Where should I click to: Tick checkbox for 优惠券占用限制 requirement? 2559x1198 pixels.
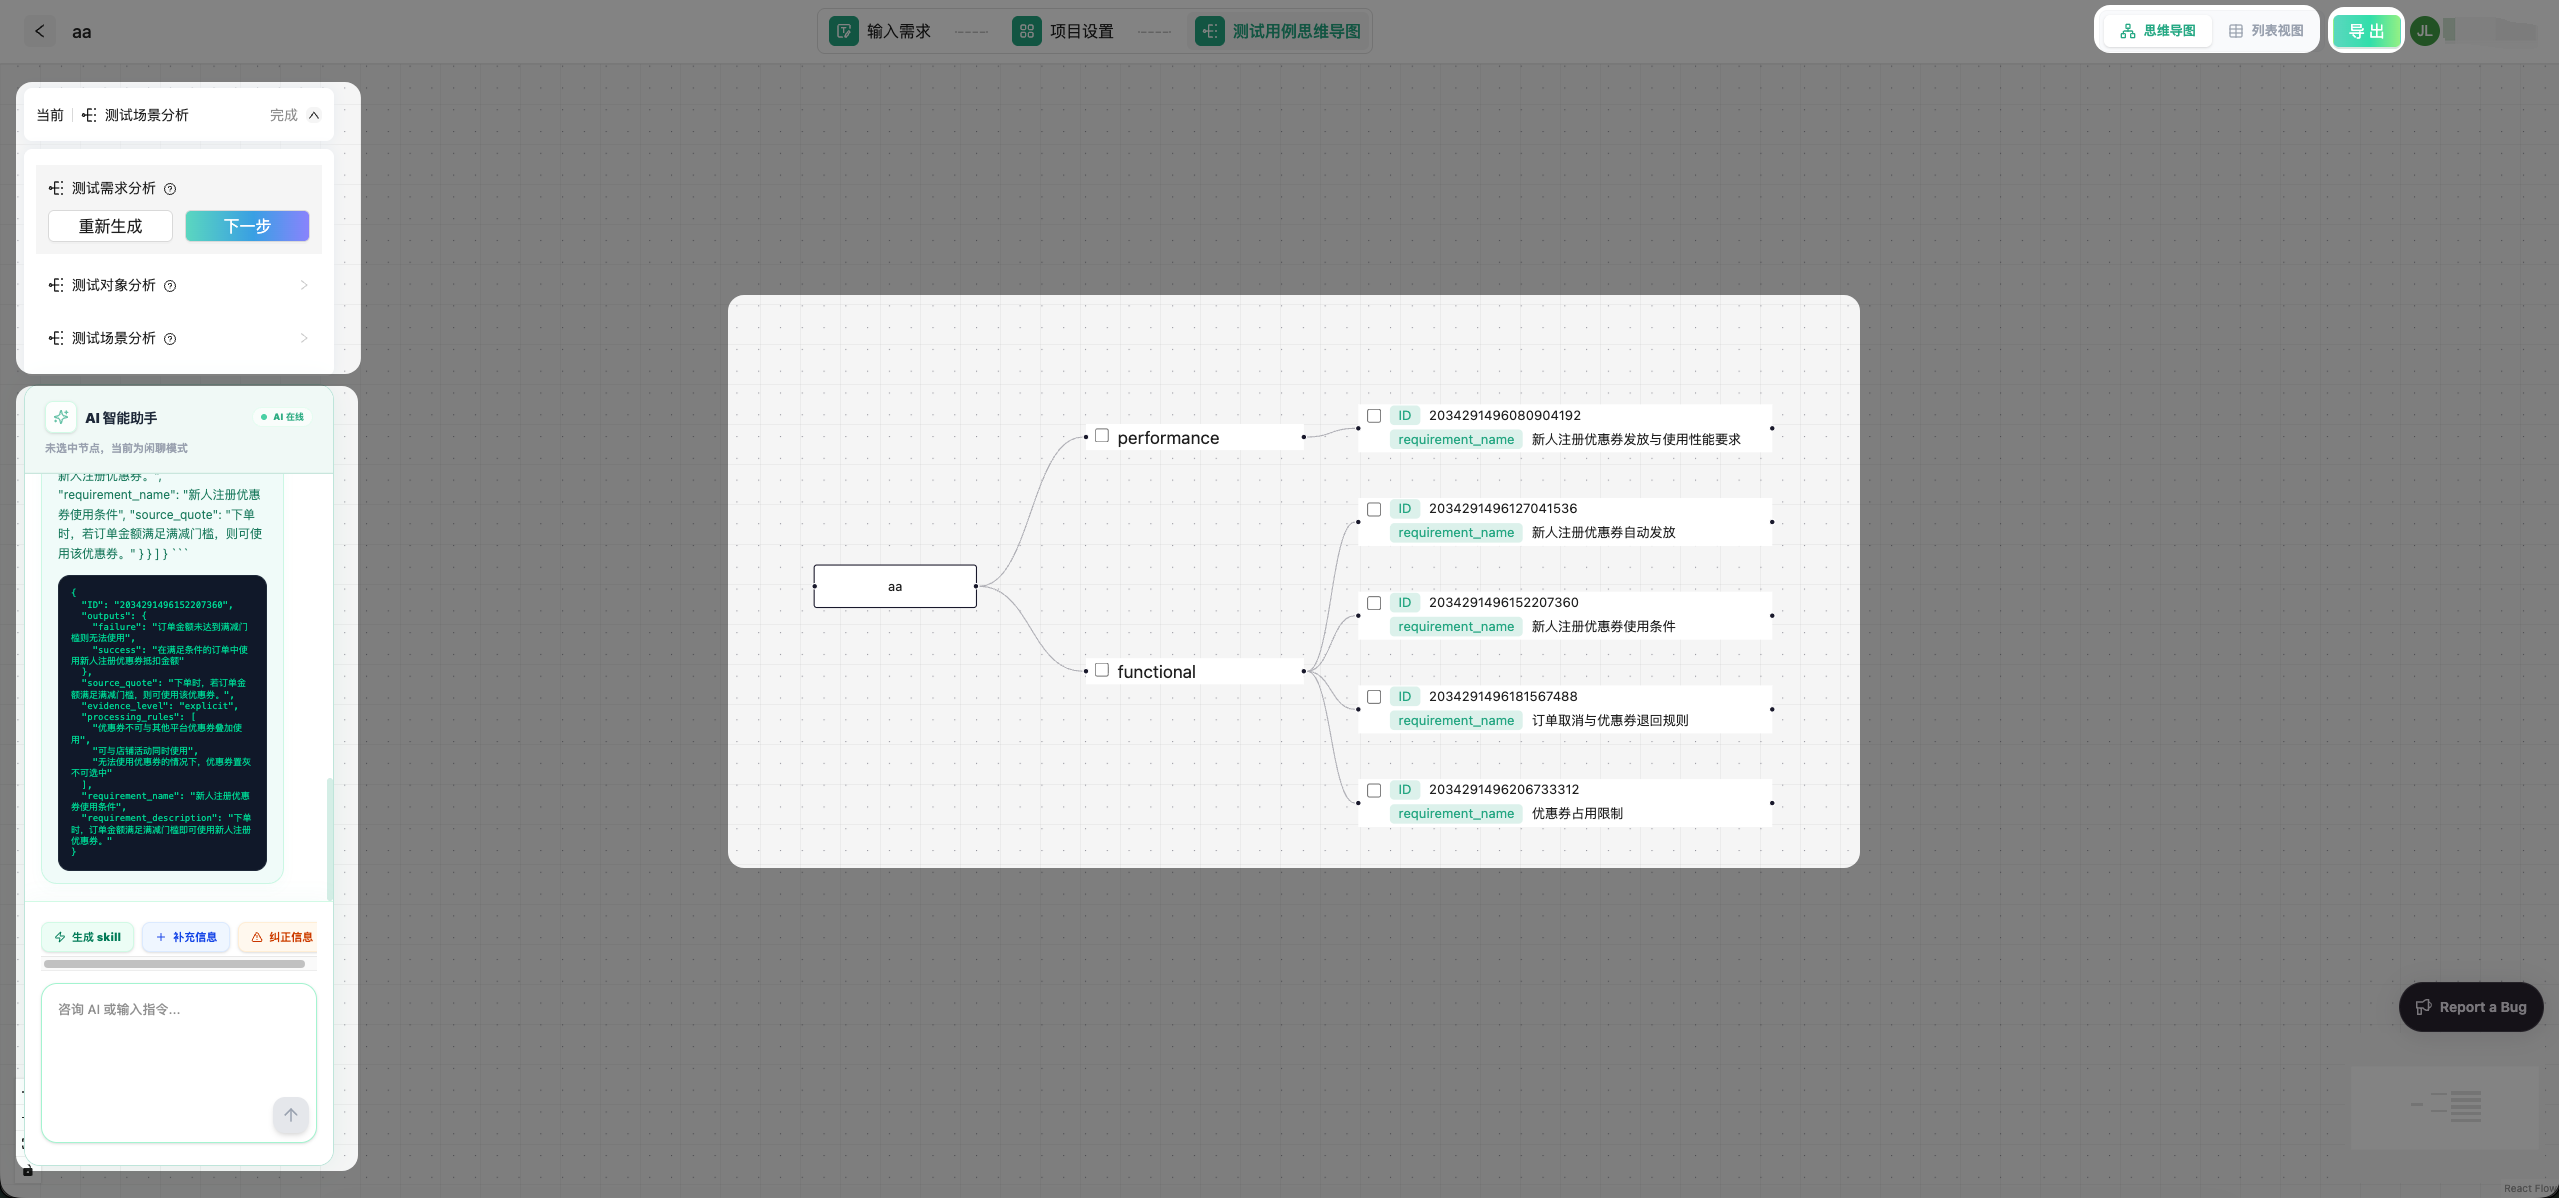[1374, 790]
